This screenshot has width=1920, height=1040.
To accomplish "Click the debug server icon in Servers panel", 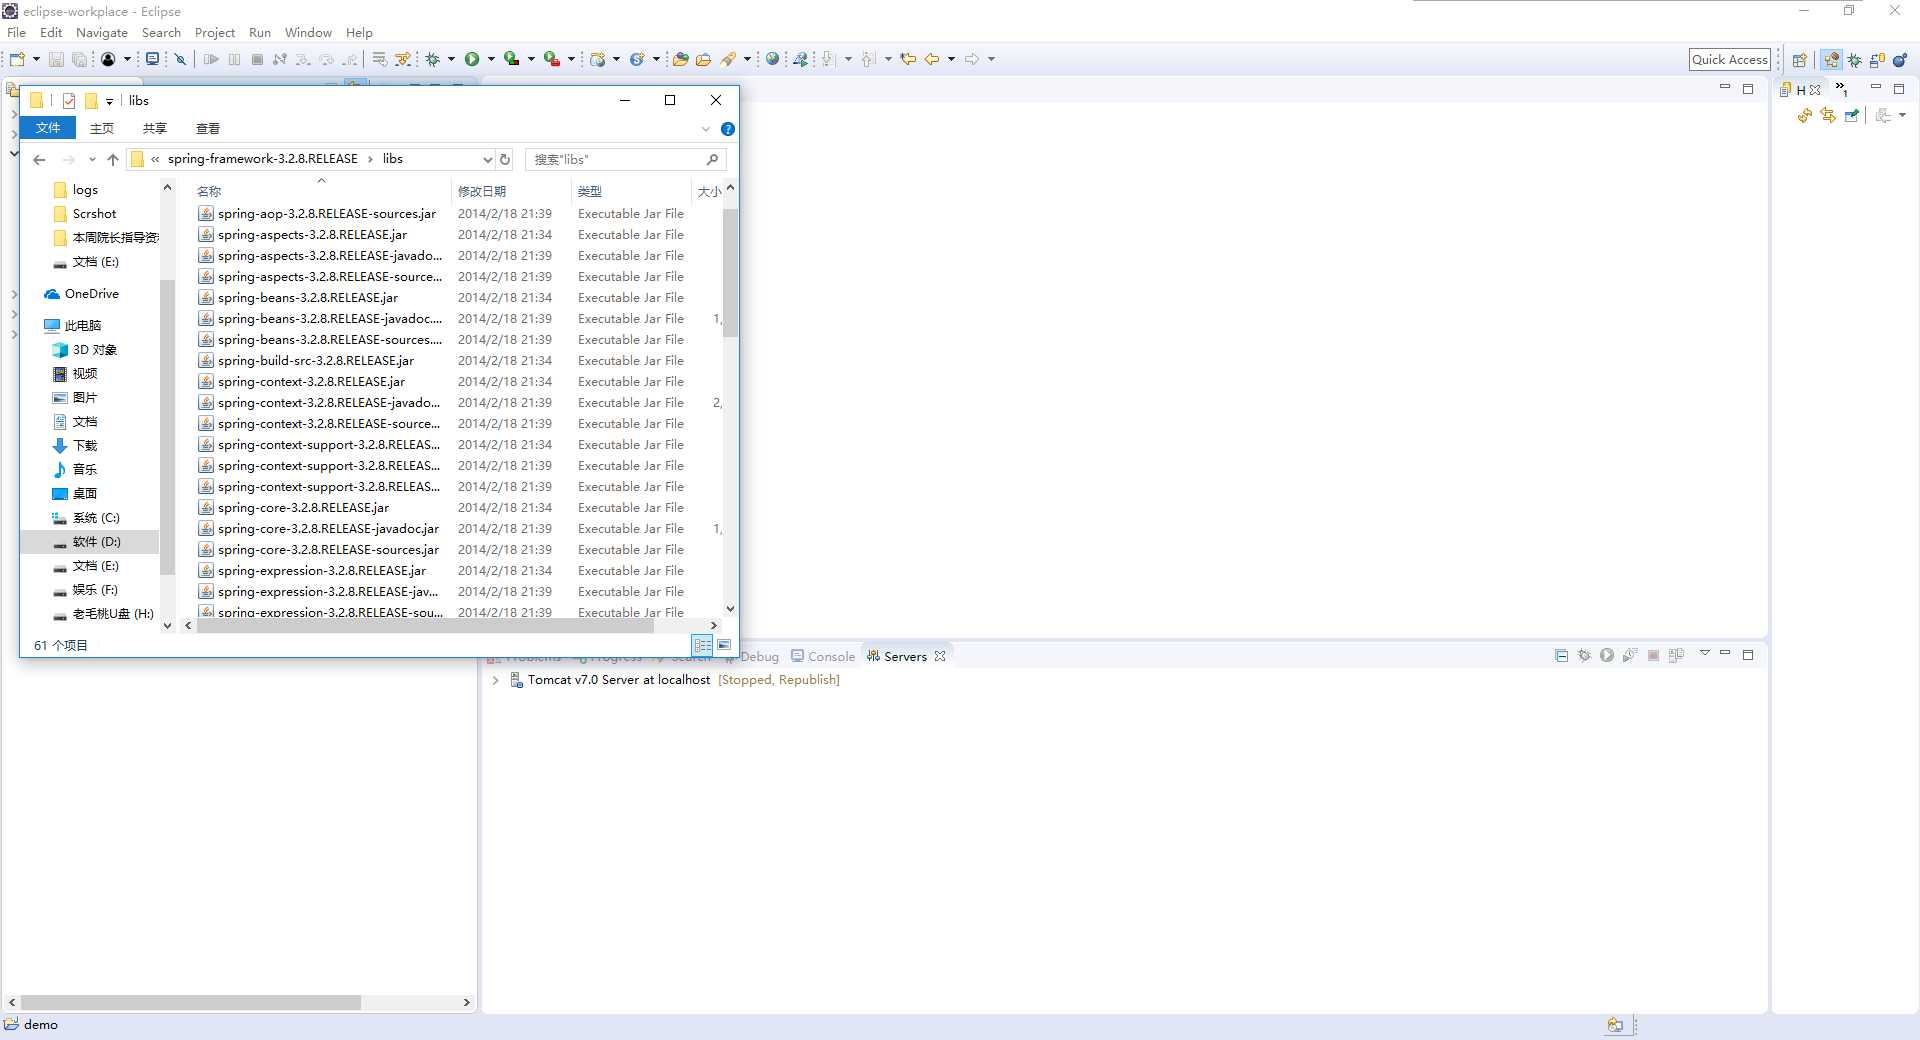I will 1584,655.
